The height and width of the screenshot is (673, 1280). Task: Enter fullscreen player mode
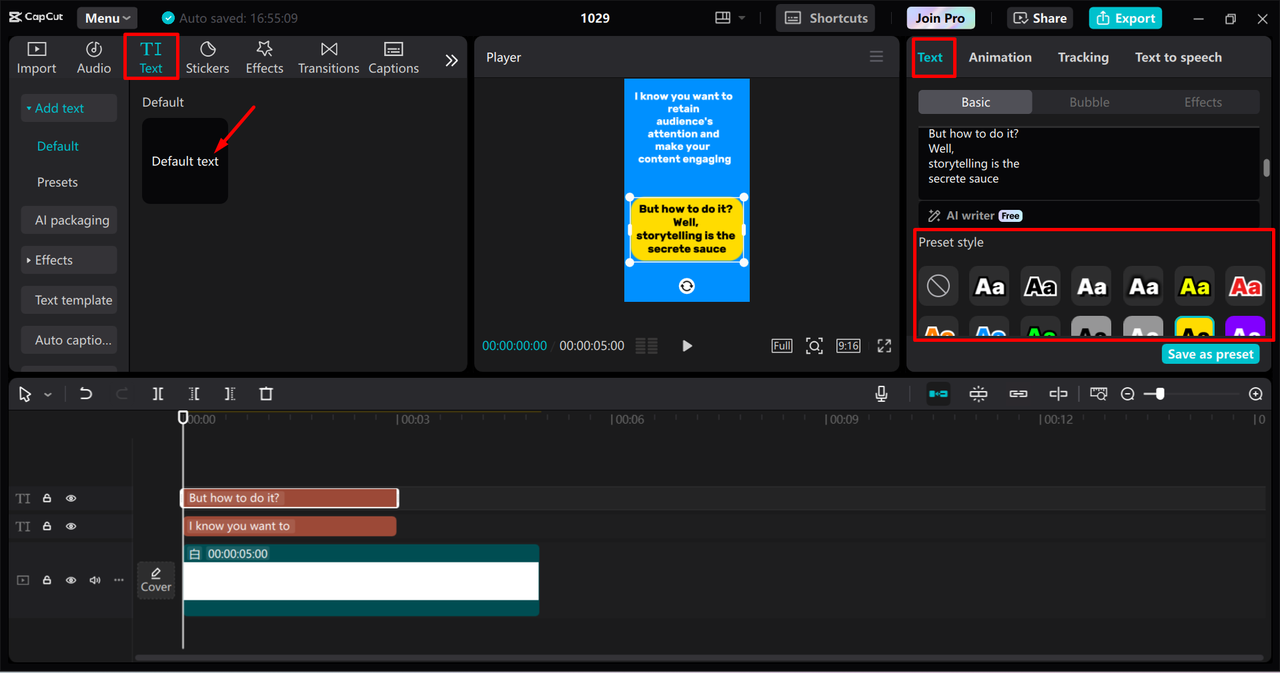pos(884,346)
